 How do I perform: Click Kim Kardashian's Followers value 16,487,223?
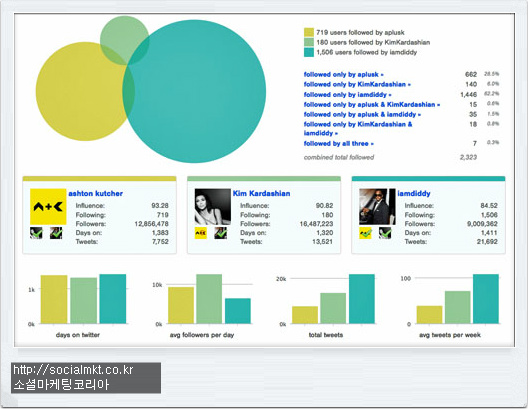coord(316,224)
